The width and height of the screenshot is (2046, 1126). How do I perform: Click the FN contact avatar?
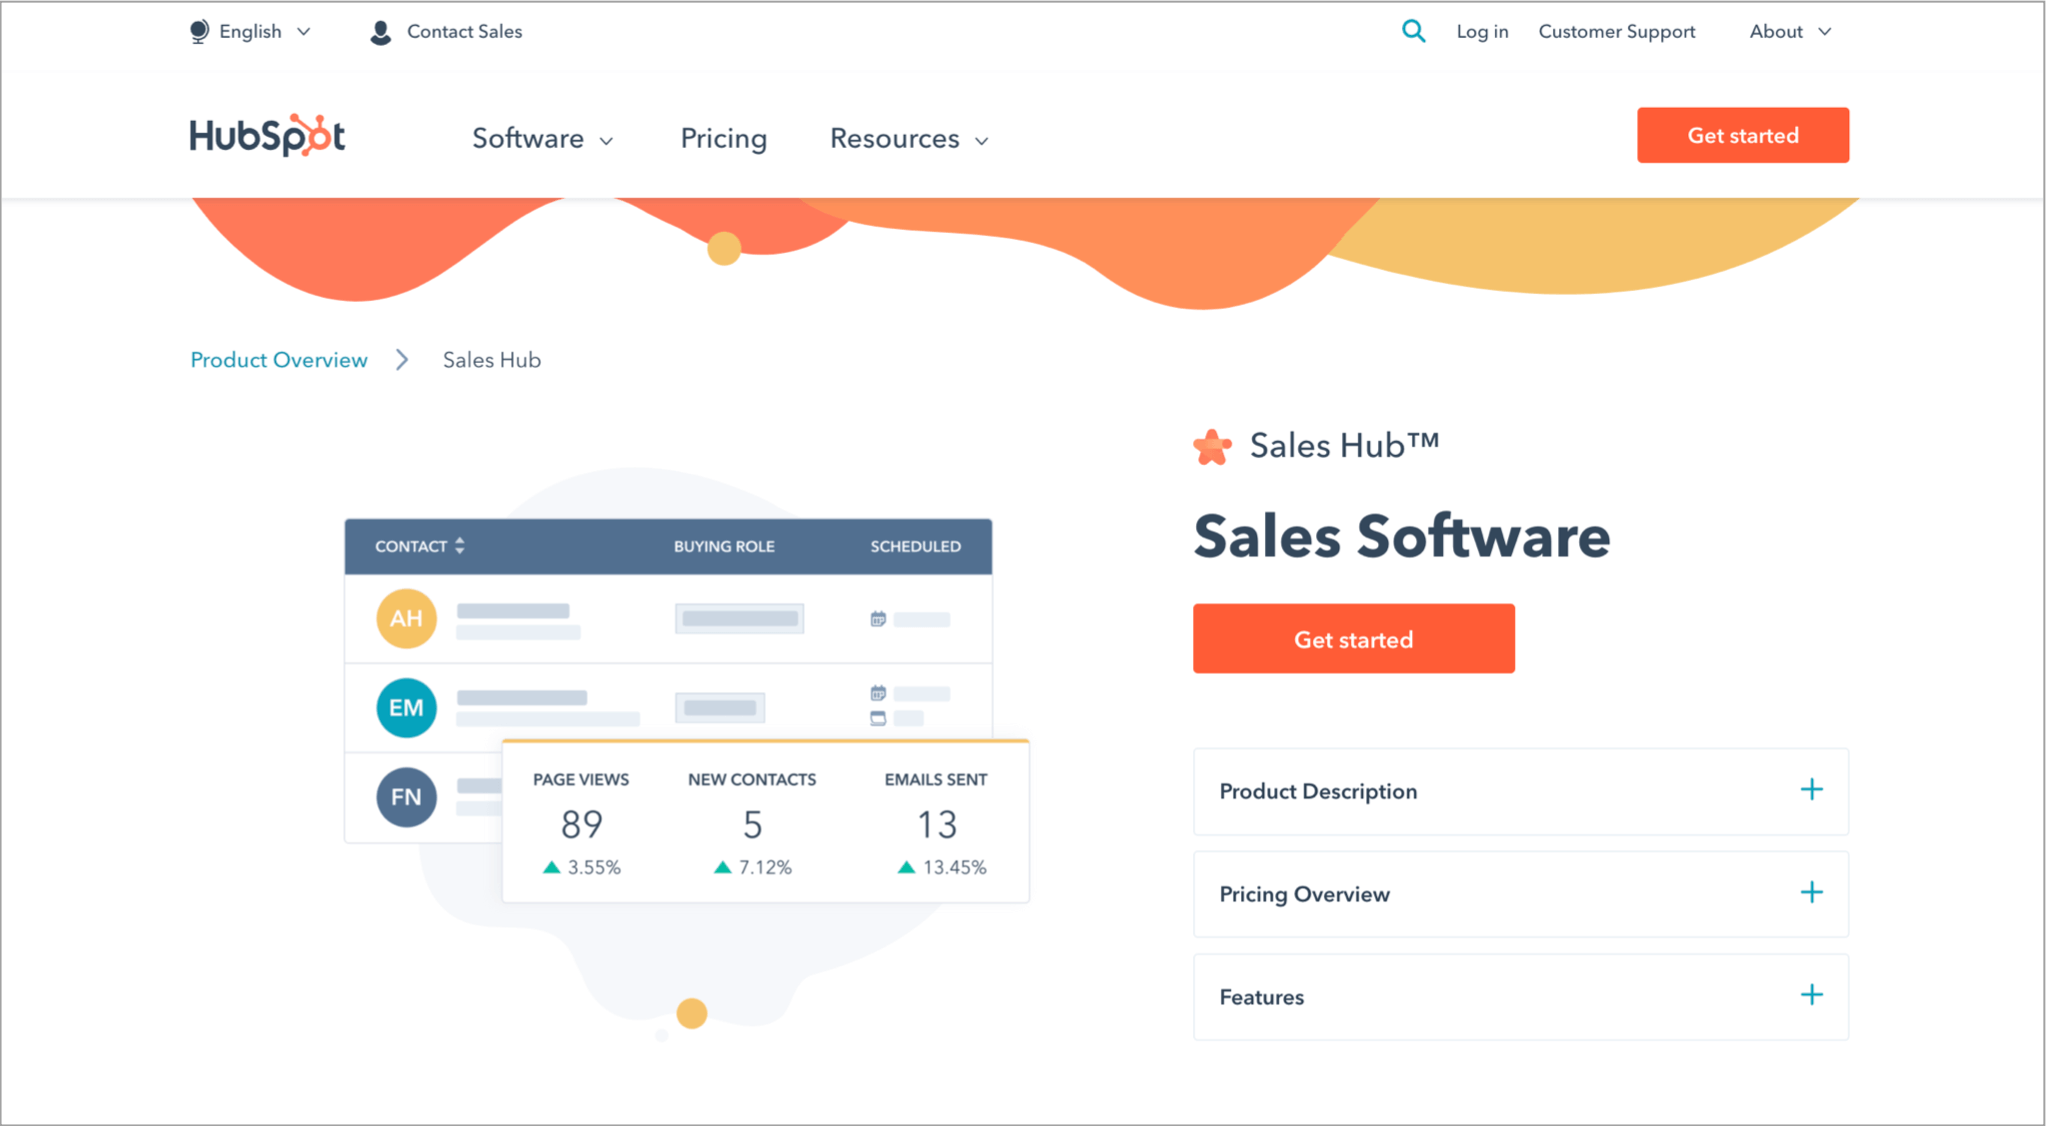tap(406, 797)
